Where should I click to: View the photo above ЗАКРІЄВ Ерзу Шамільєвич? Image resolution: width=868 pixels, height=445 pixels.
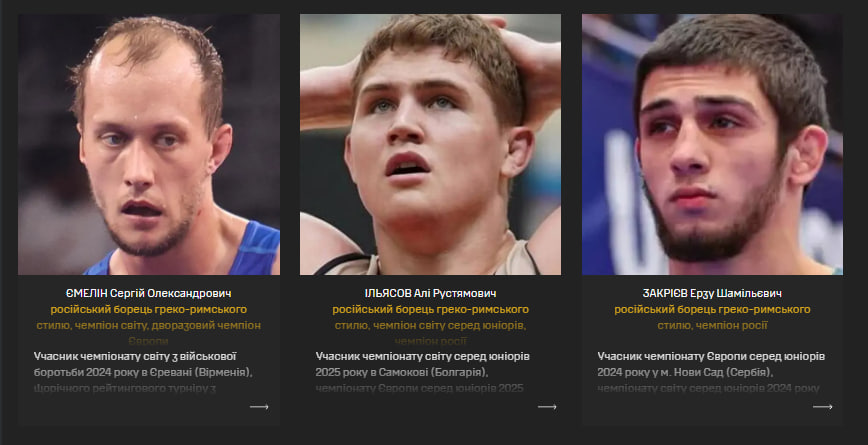(712, 144)
